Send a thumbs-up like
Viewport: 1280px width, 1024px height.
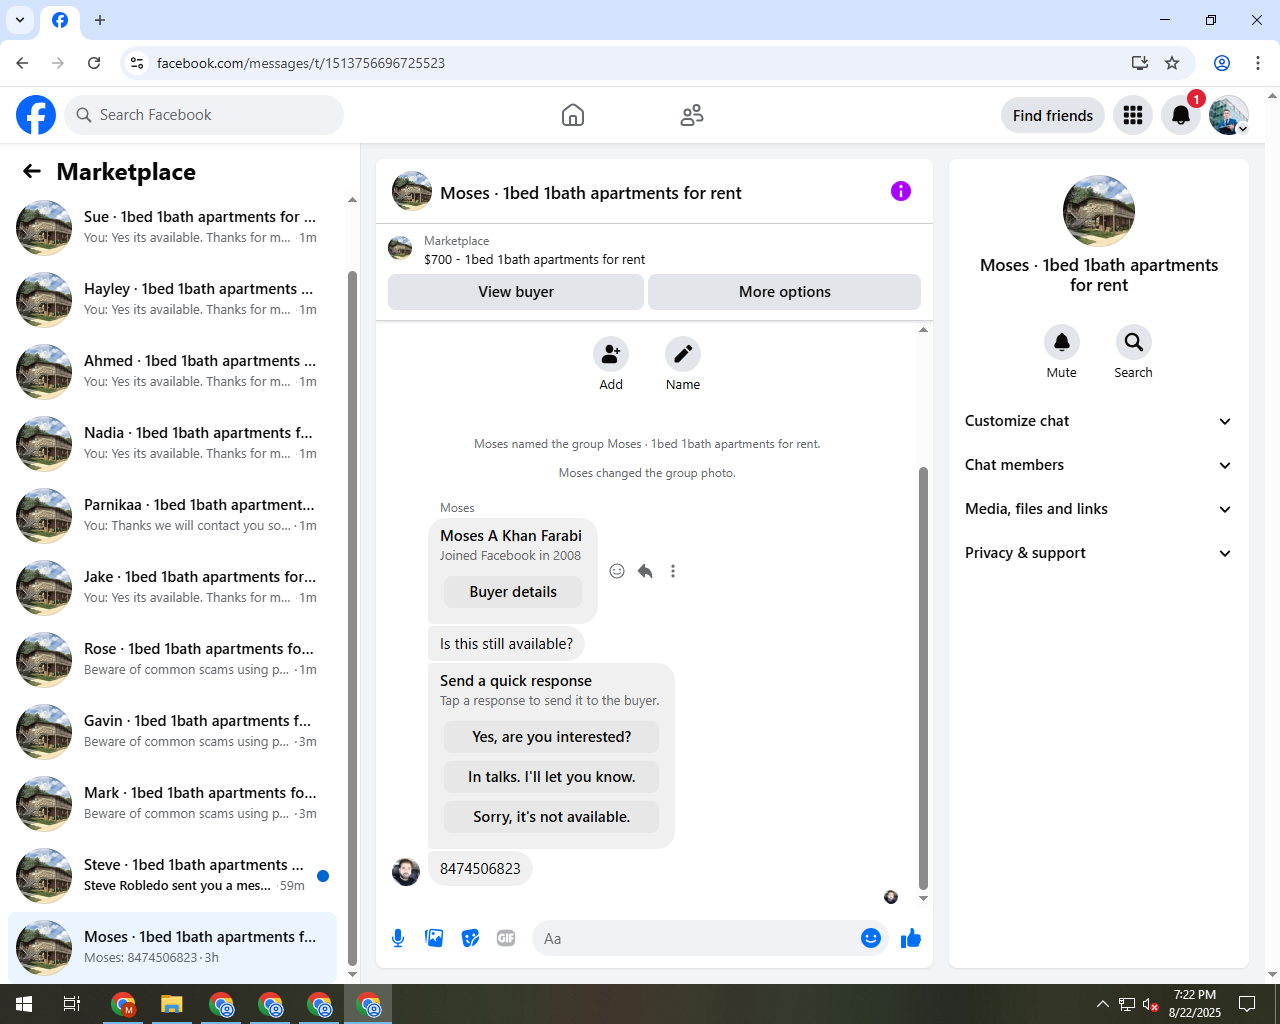point(910,938)
